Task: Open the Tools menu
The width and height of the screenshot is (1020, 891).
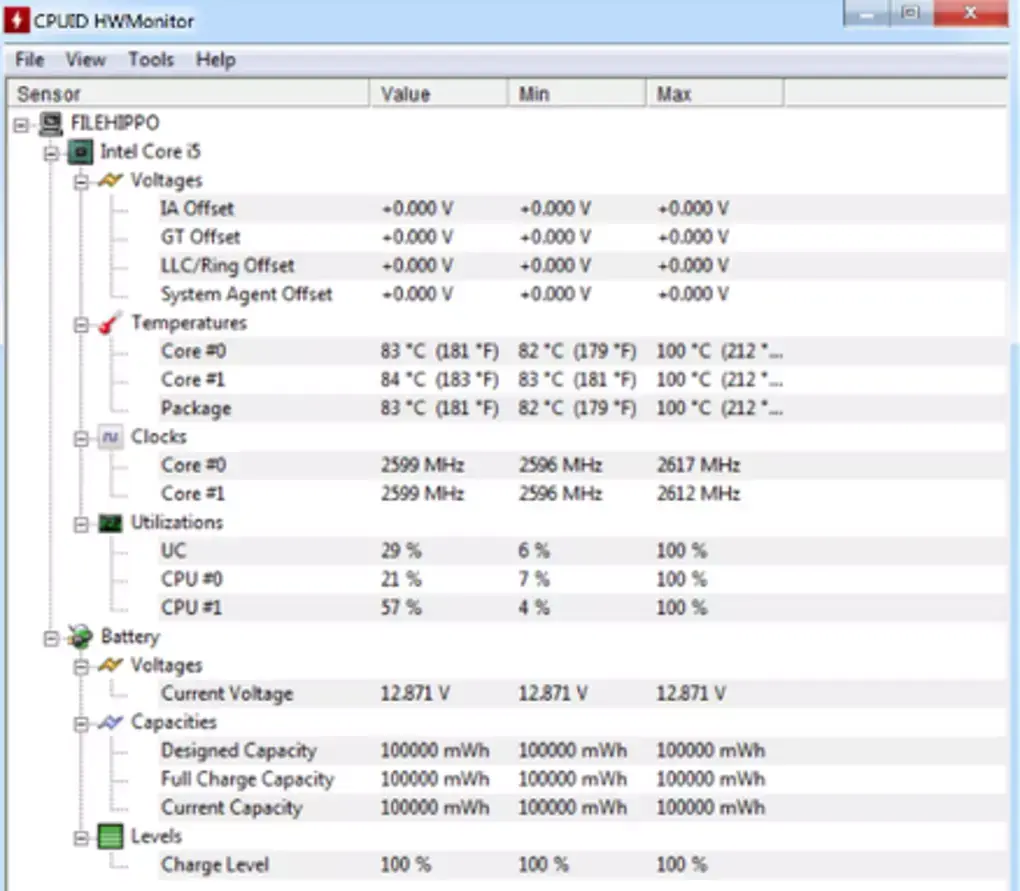Action: (151, 60)
